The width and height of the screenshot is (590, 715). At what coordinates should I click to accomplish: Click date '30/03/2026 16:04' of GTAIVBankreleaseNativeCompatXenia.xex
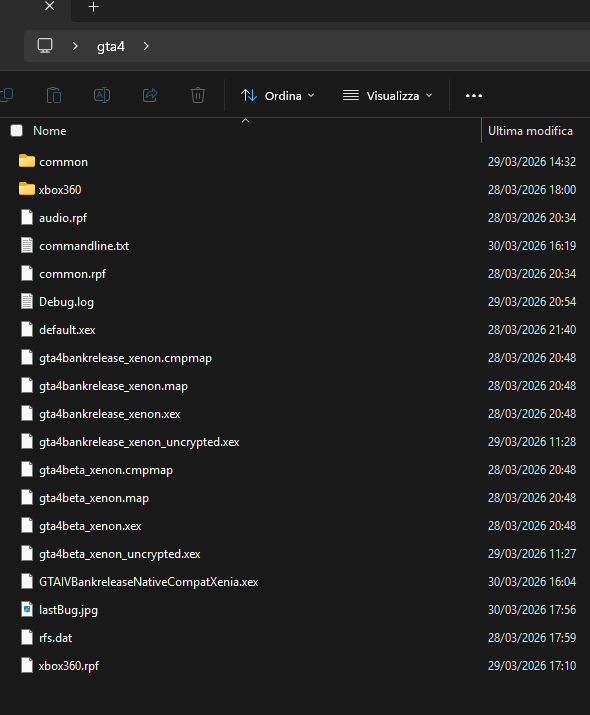[532, 582]
